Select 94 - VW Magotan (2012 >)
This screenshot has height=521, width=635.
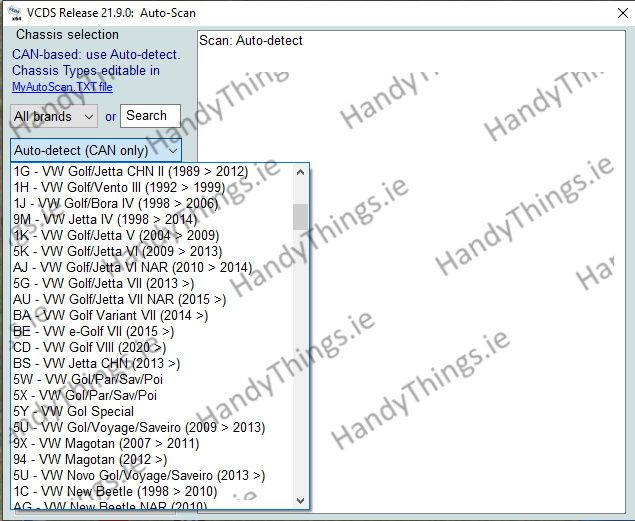pos(152,459)
